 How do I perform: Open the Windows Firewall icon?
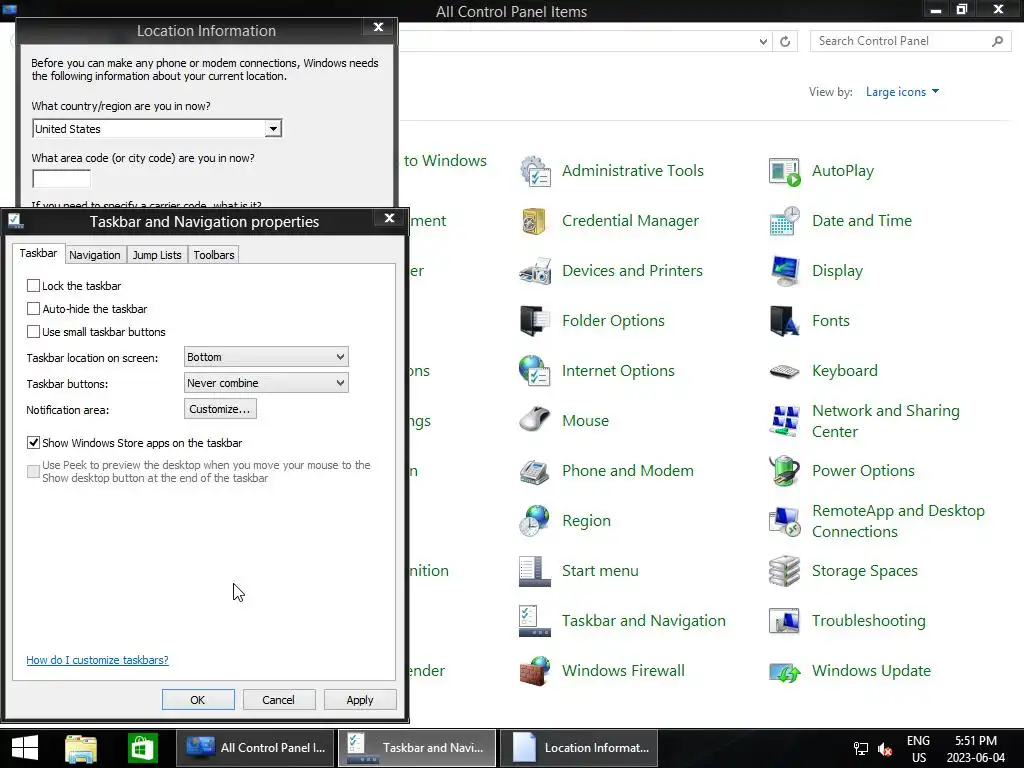536,671
